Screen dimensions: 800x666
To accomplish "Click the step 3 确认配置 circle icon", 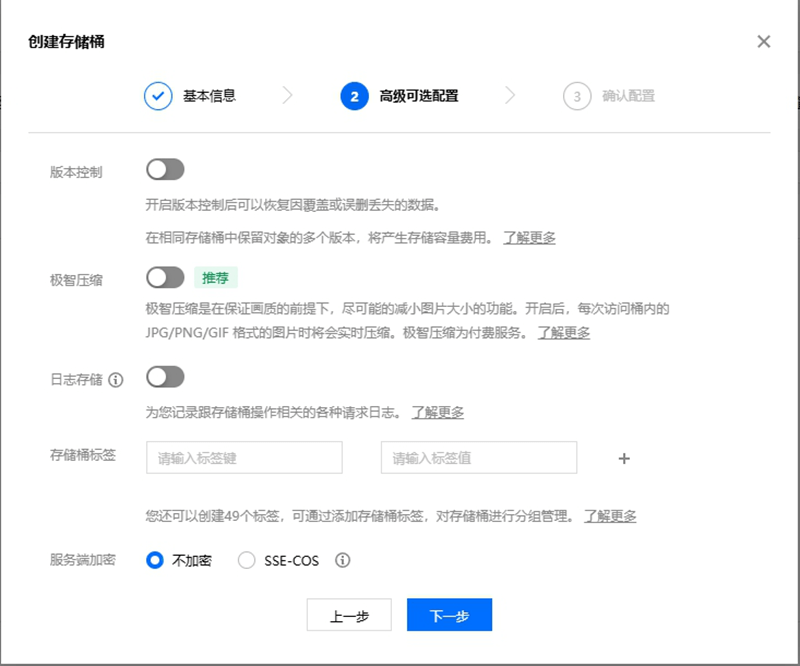I will (x=577, y=96).
